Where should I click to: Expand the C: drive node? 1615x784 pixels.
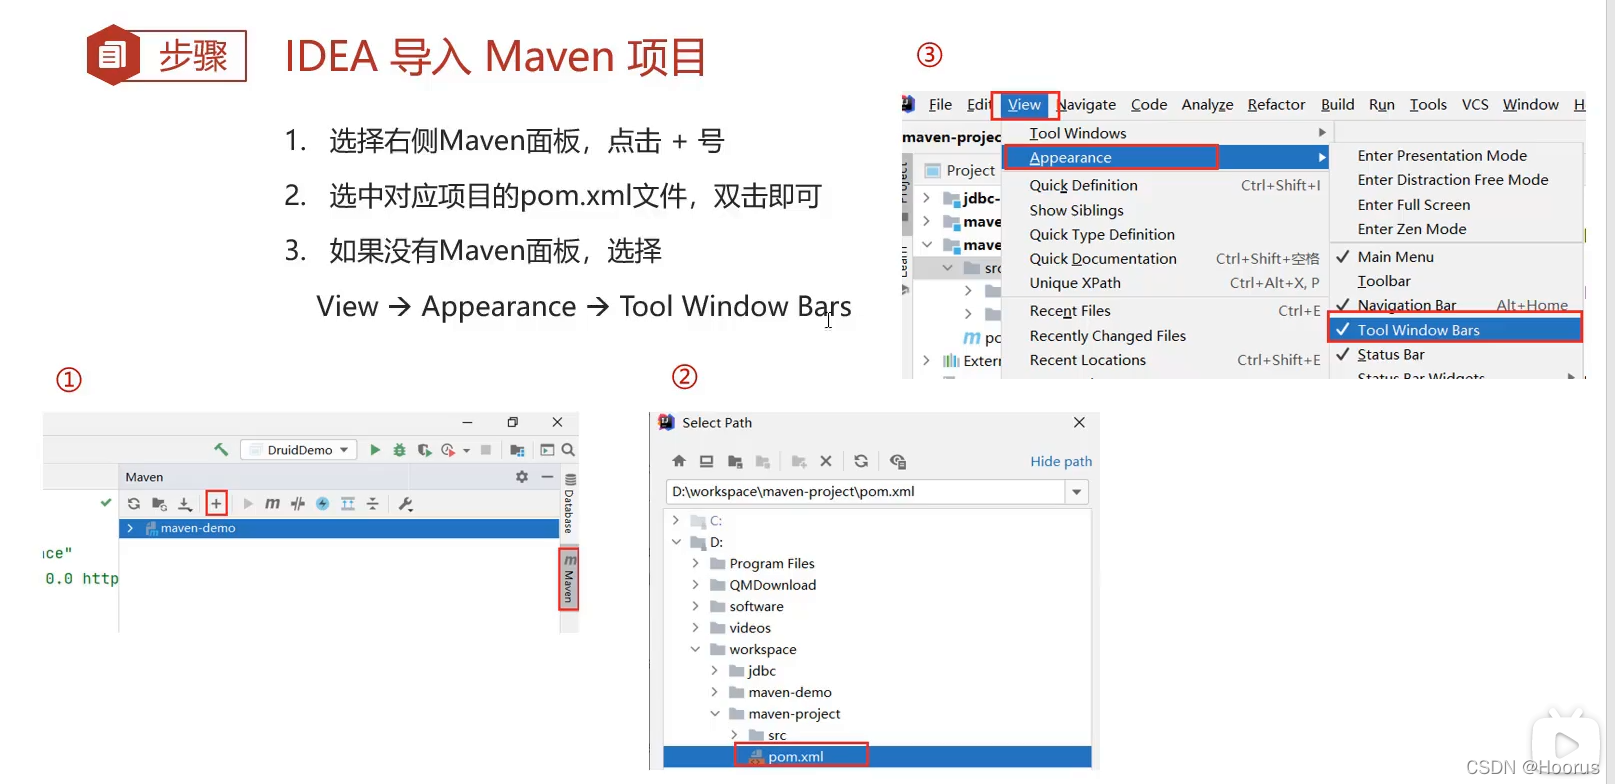[676, 521]
